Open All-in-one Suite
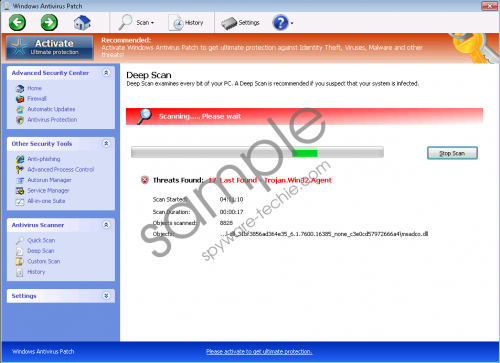500x363 pixels. 46,201
